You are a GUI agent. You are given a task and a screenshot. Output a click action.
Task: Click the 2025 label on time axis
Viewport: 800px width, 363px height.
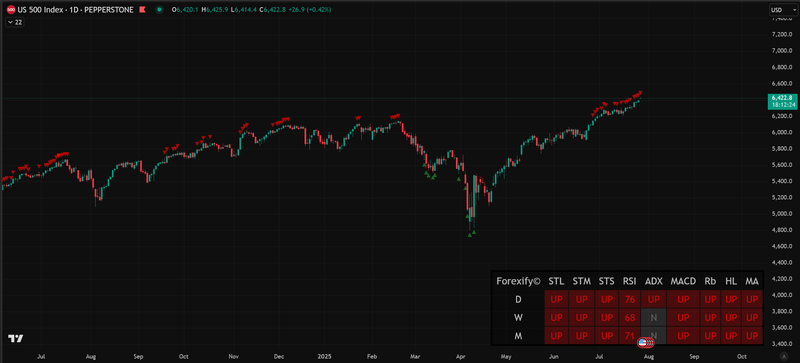pos(324,356)
